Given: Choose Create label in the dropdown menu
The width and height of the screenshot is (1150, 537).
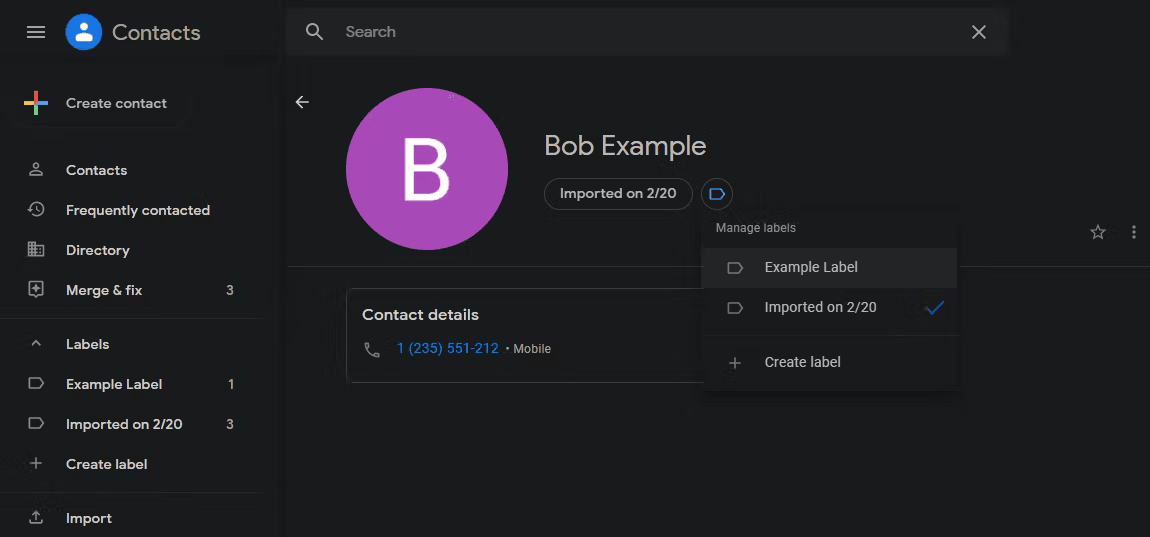Looking at the screenshot, I should pos(829,362).
